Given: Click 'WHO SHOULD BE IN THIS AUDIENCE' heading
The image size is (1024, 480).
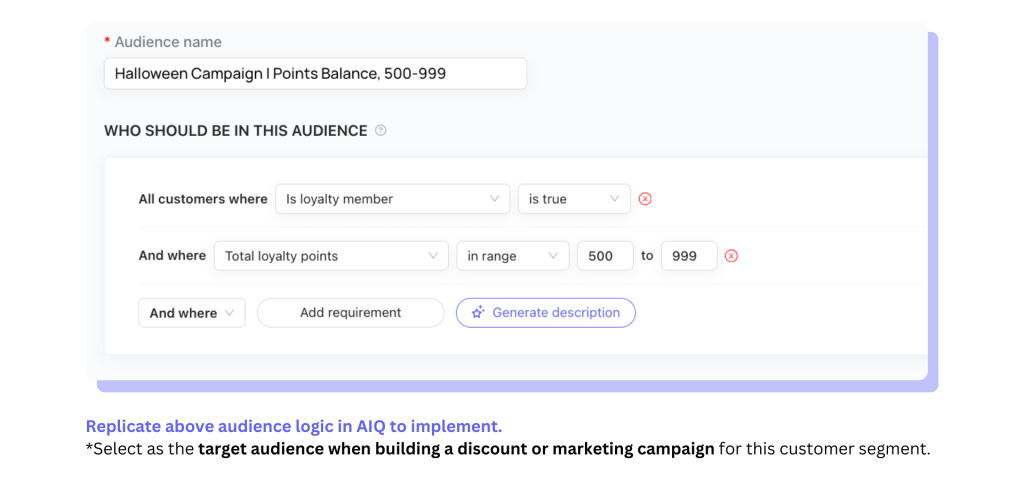Looking at the screenshot, I should pos(236,131).
